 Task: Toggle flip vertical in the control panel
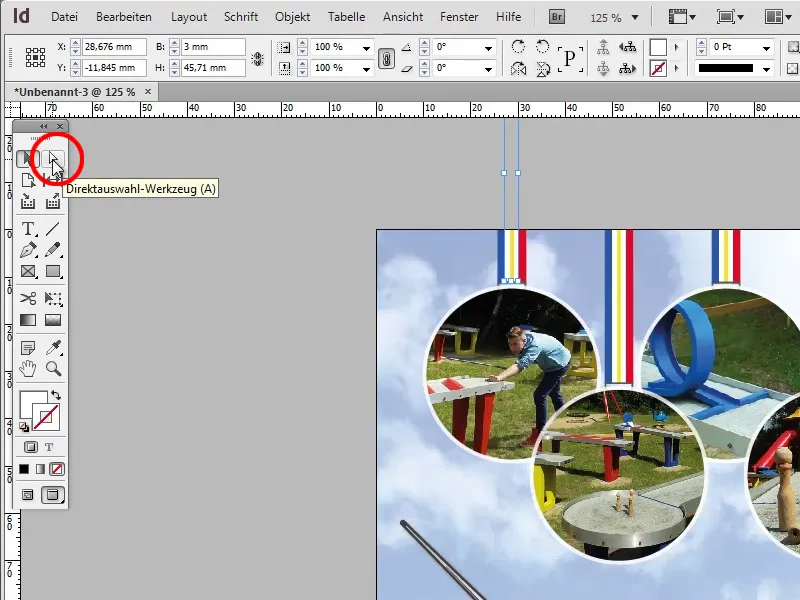543,67
